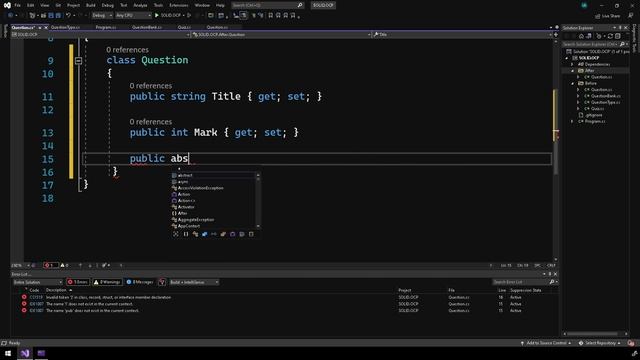Close the active Question.cs tab
640x360 pixels.
click(46, 27)
